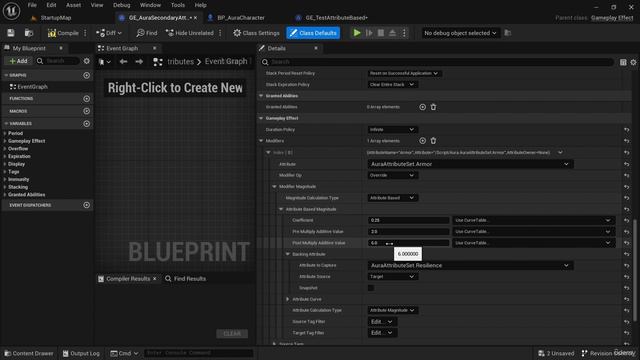
Task: Select Class Defaults button
Action: tap(313, 33)
